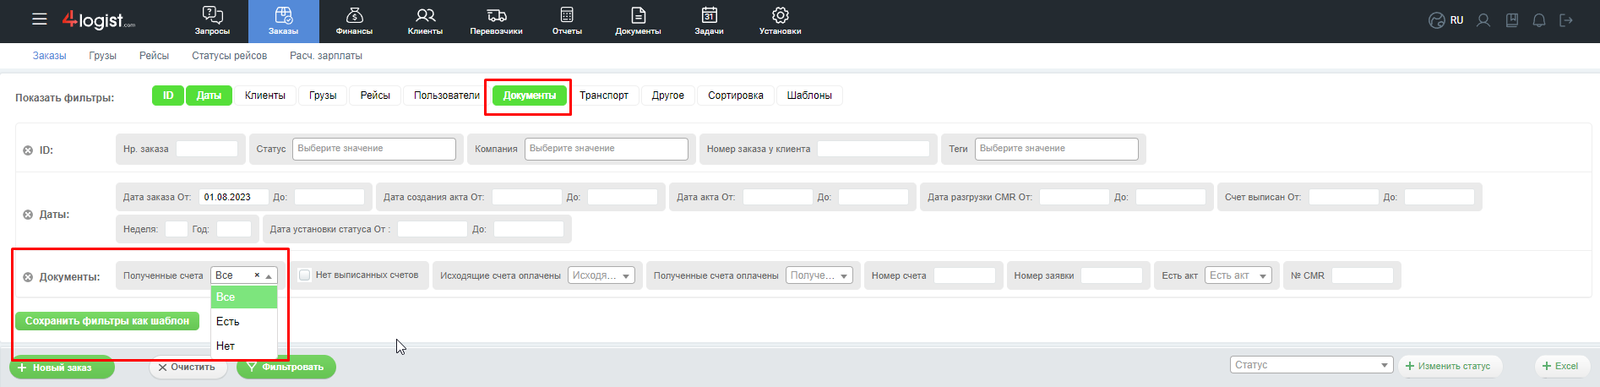The width and height of the screenshot is (1600, 387).
Task: Remove the Документы filter row
Action: (28, 277)
